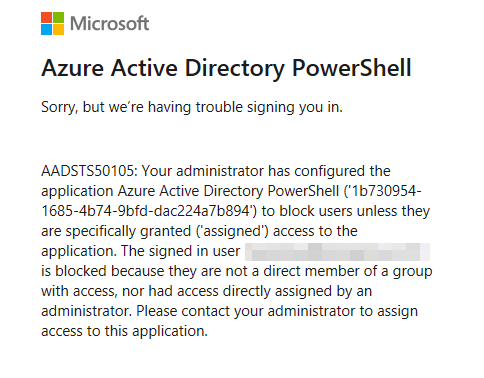This screenshot has height=378, width=484.
Task: Click the '1b730954-' application ID segment
Action: tap(385, 191)
